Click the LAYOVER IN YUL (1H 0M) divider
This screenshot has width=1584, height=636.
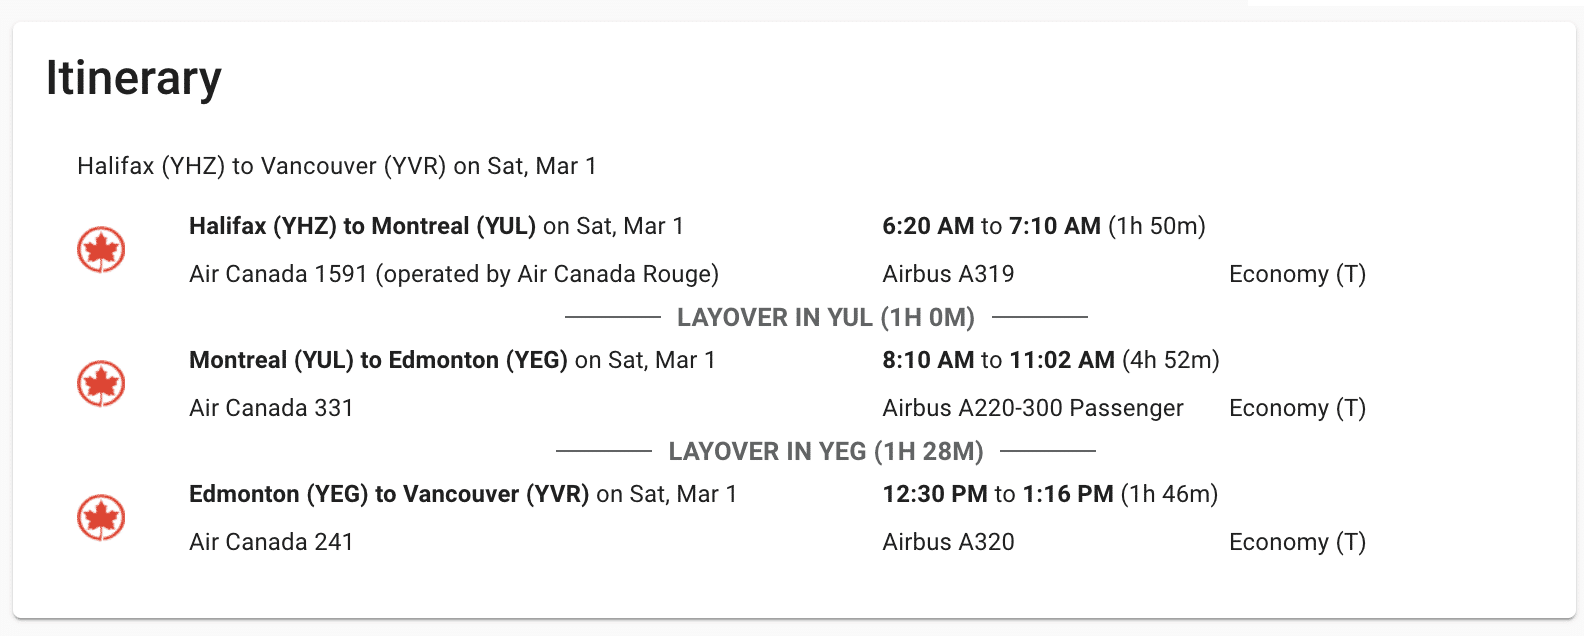826,317
